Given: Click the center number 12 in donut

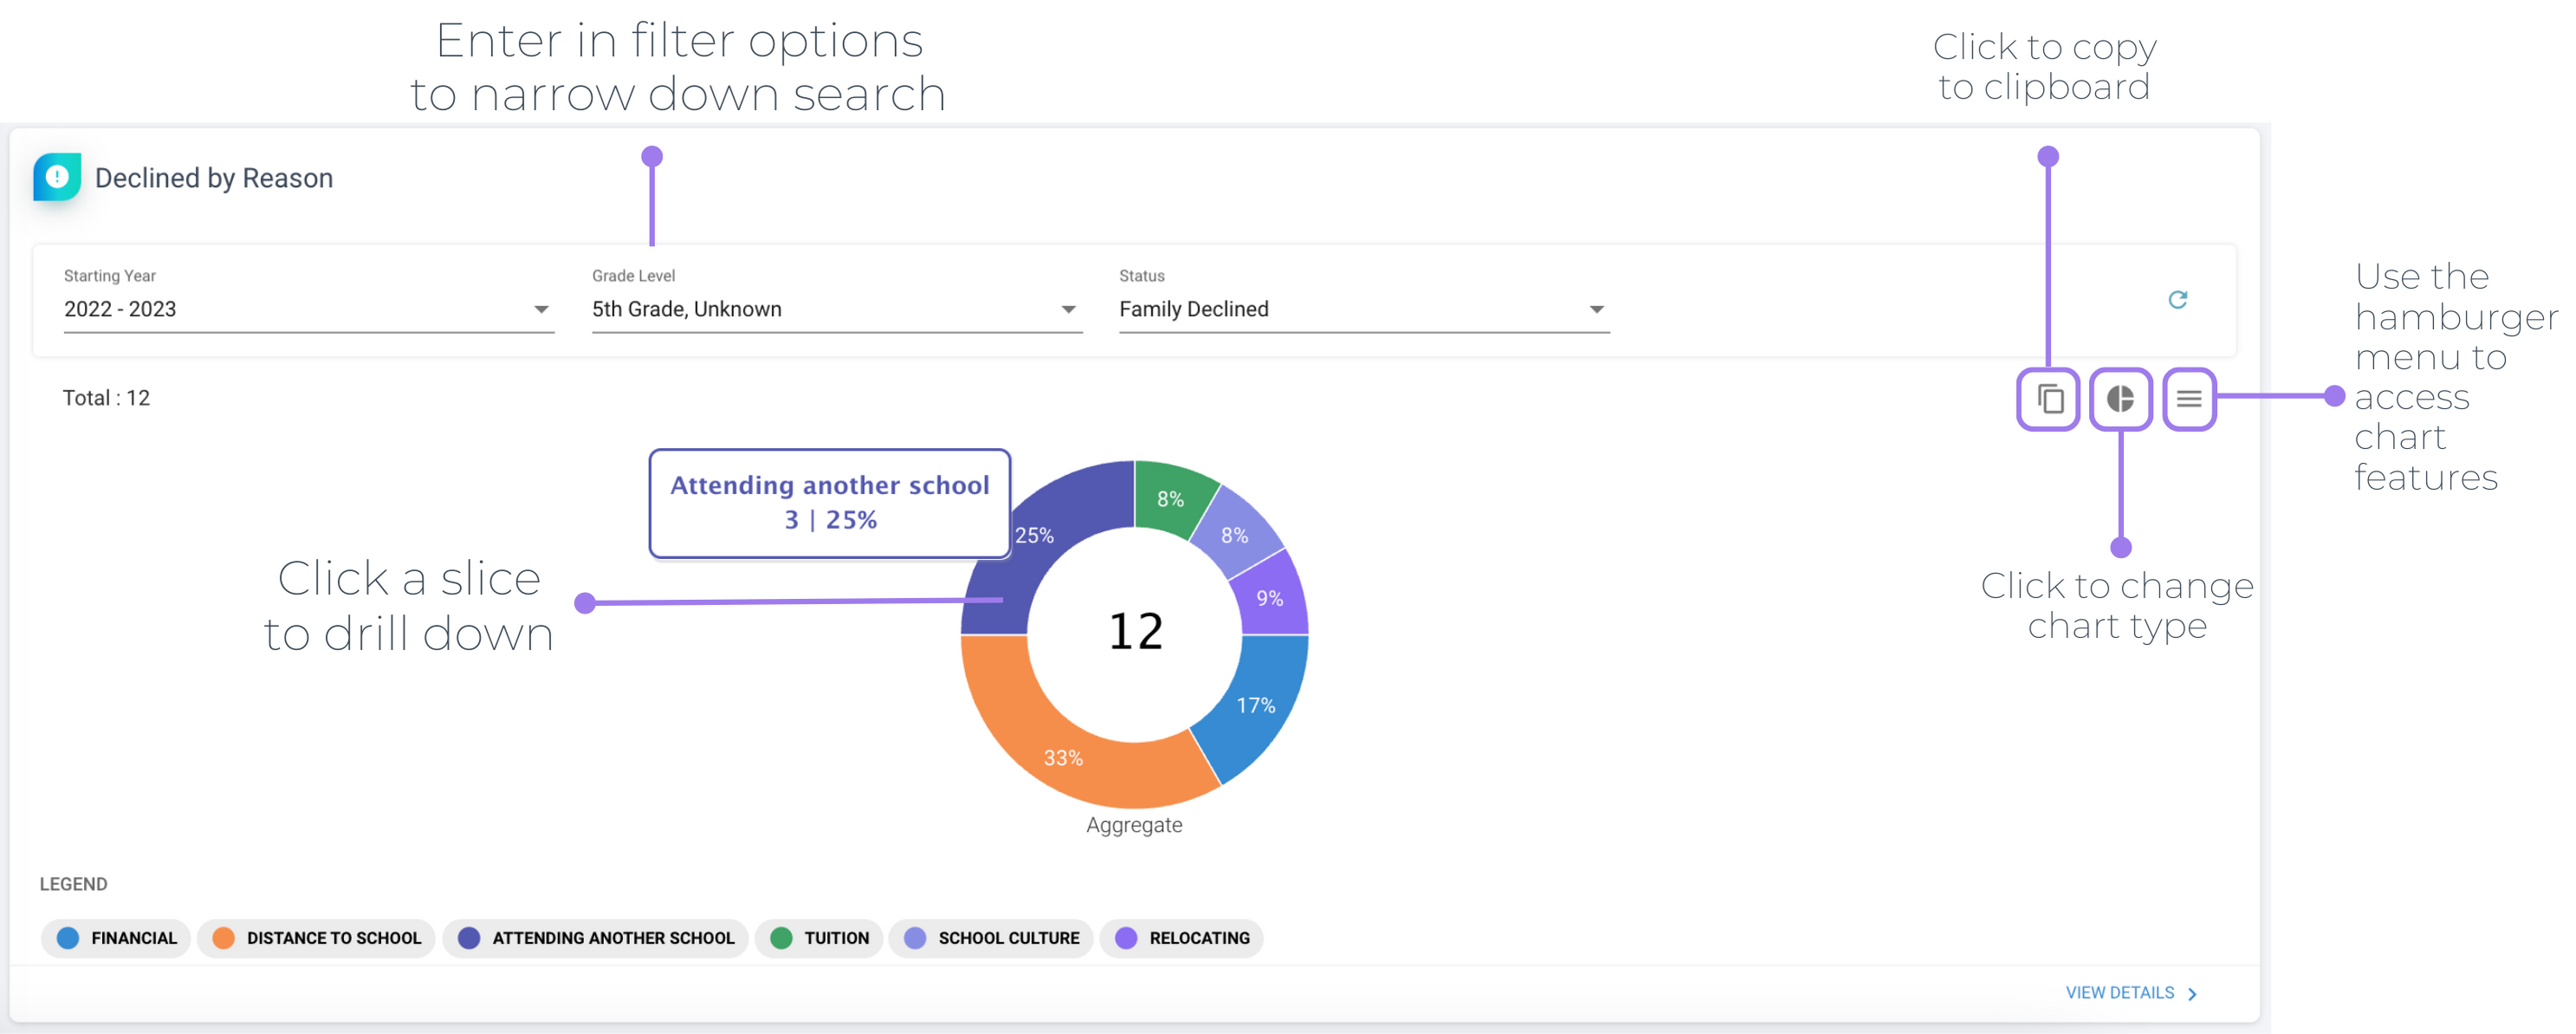Looking at the screenshot, I should (x=1135, y=632).
